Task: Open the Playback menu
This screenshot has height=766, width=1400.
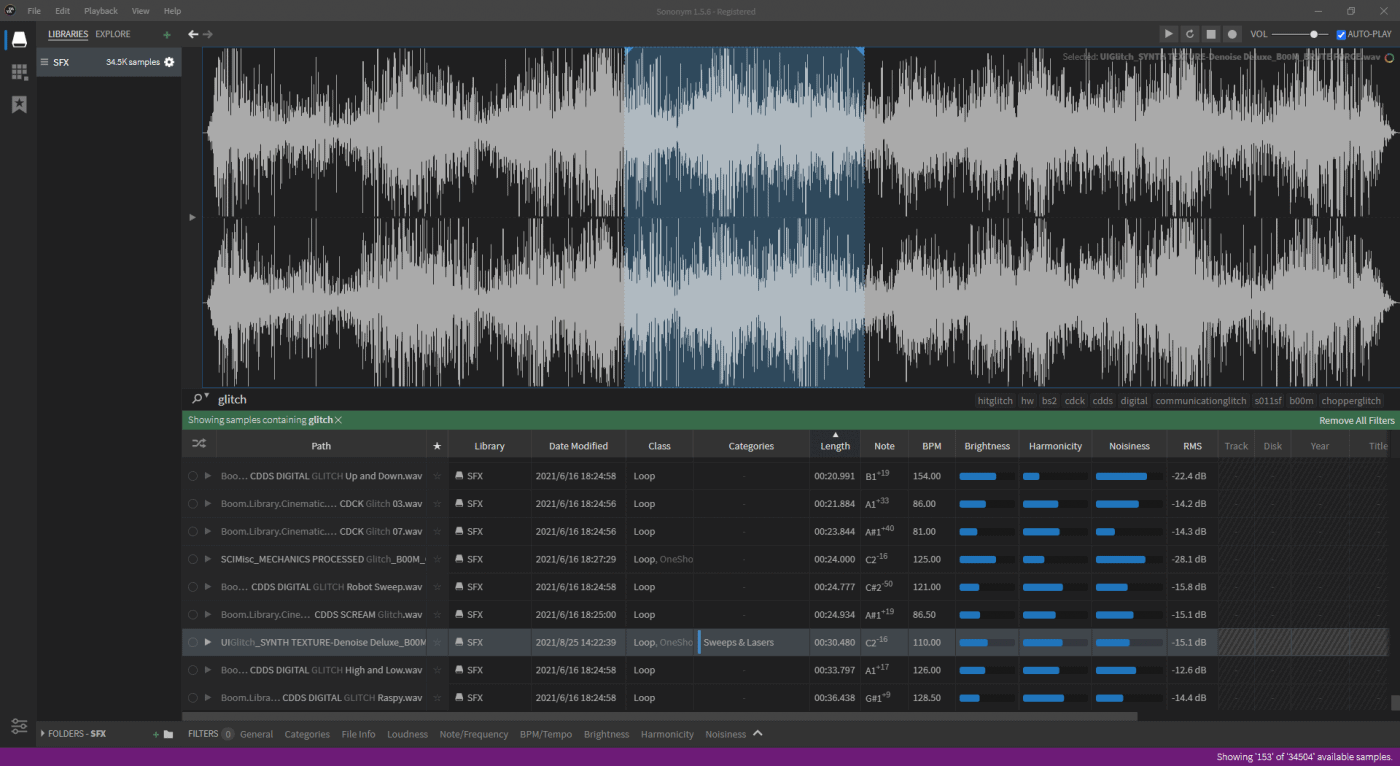Action: click(100, 11)
